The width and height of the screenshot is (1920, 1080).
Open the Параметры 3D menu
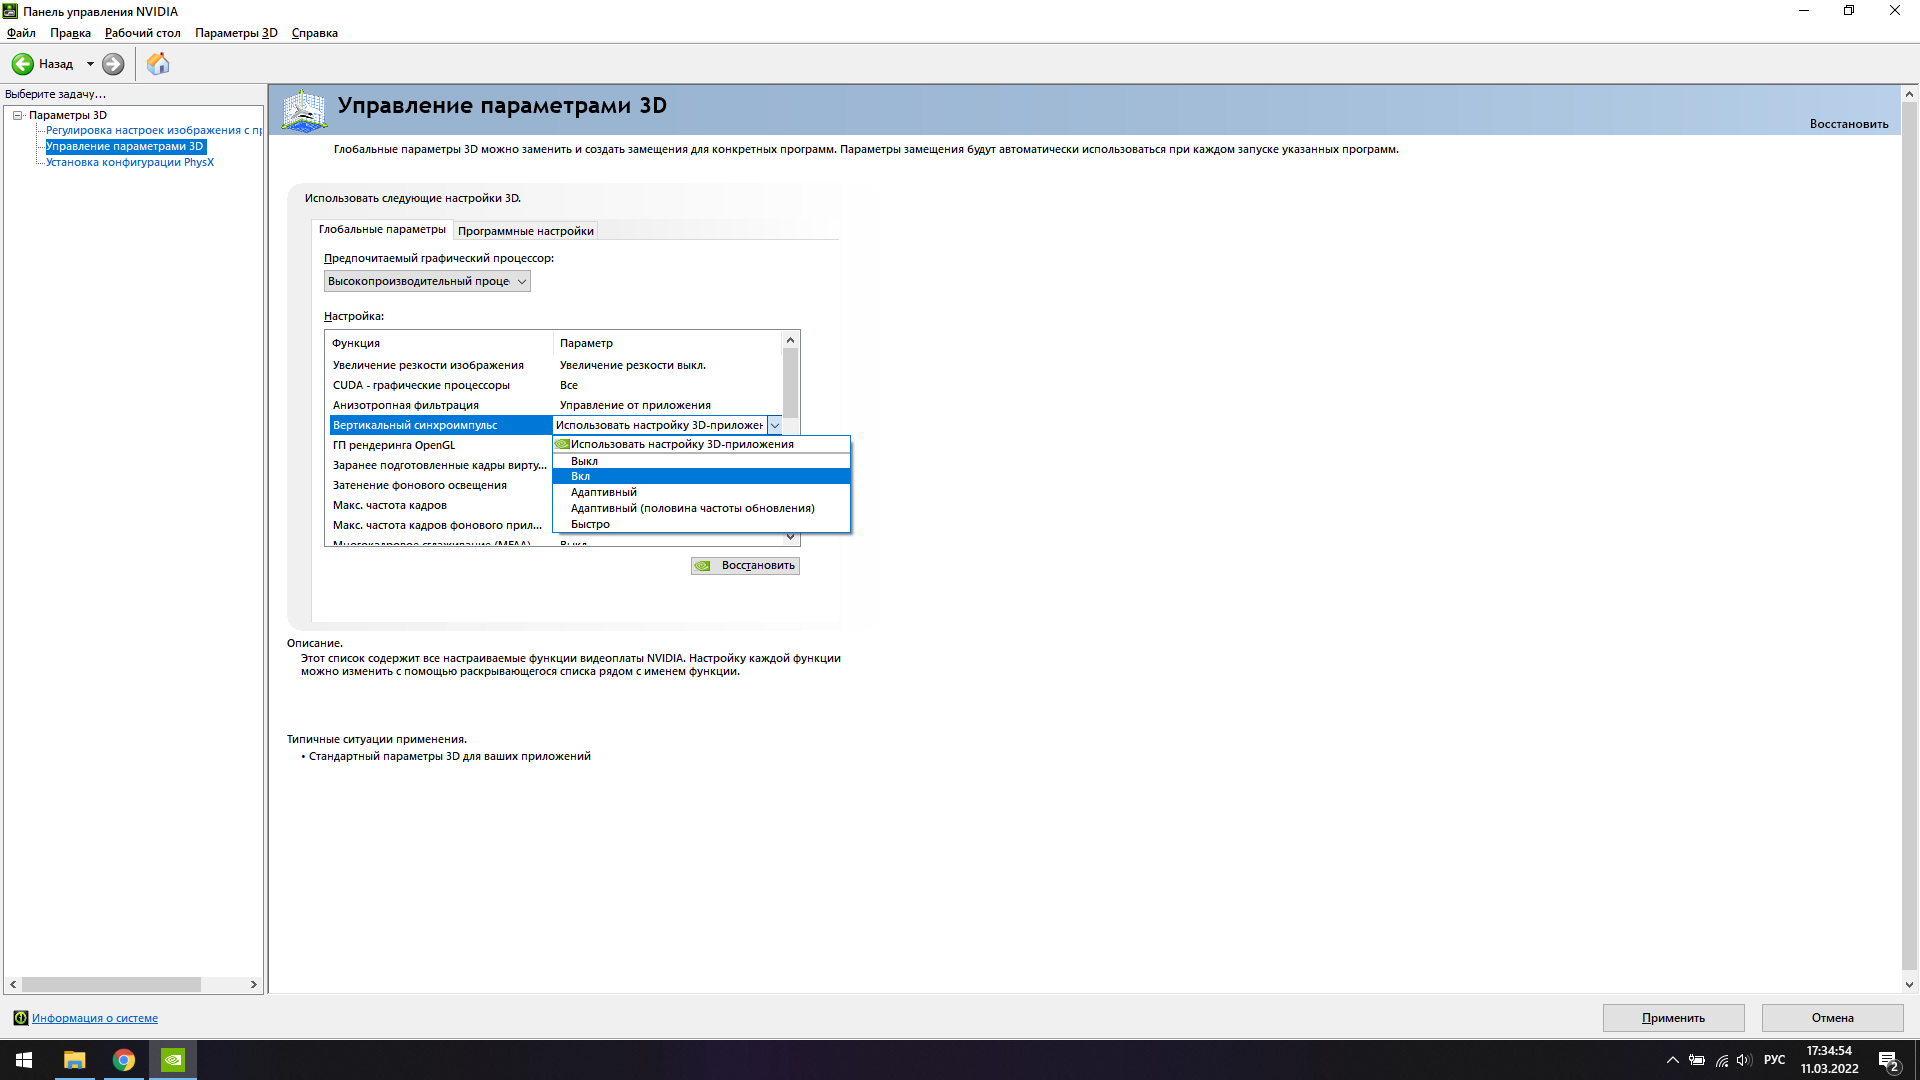tap(236, 33)
